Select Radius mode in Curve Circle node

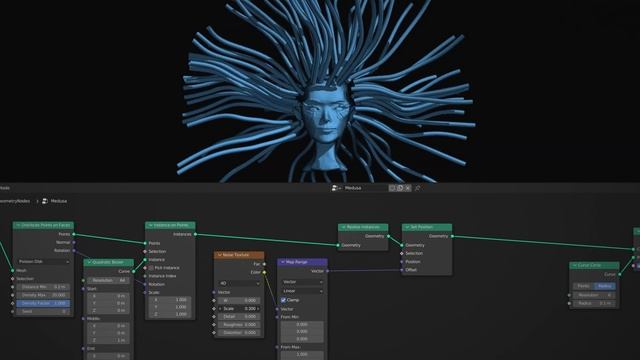coord(604,286)
